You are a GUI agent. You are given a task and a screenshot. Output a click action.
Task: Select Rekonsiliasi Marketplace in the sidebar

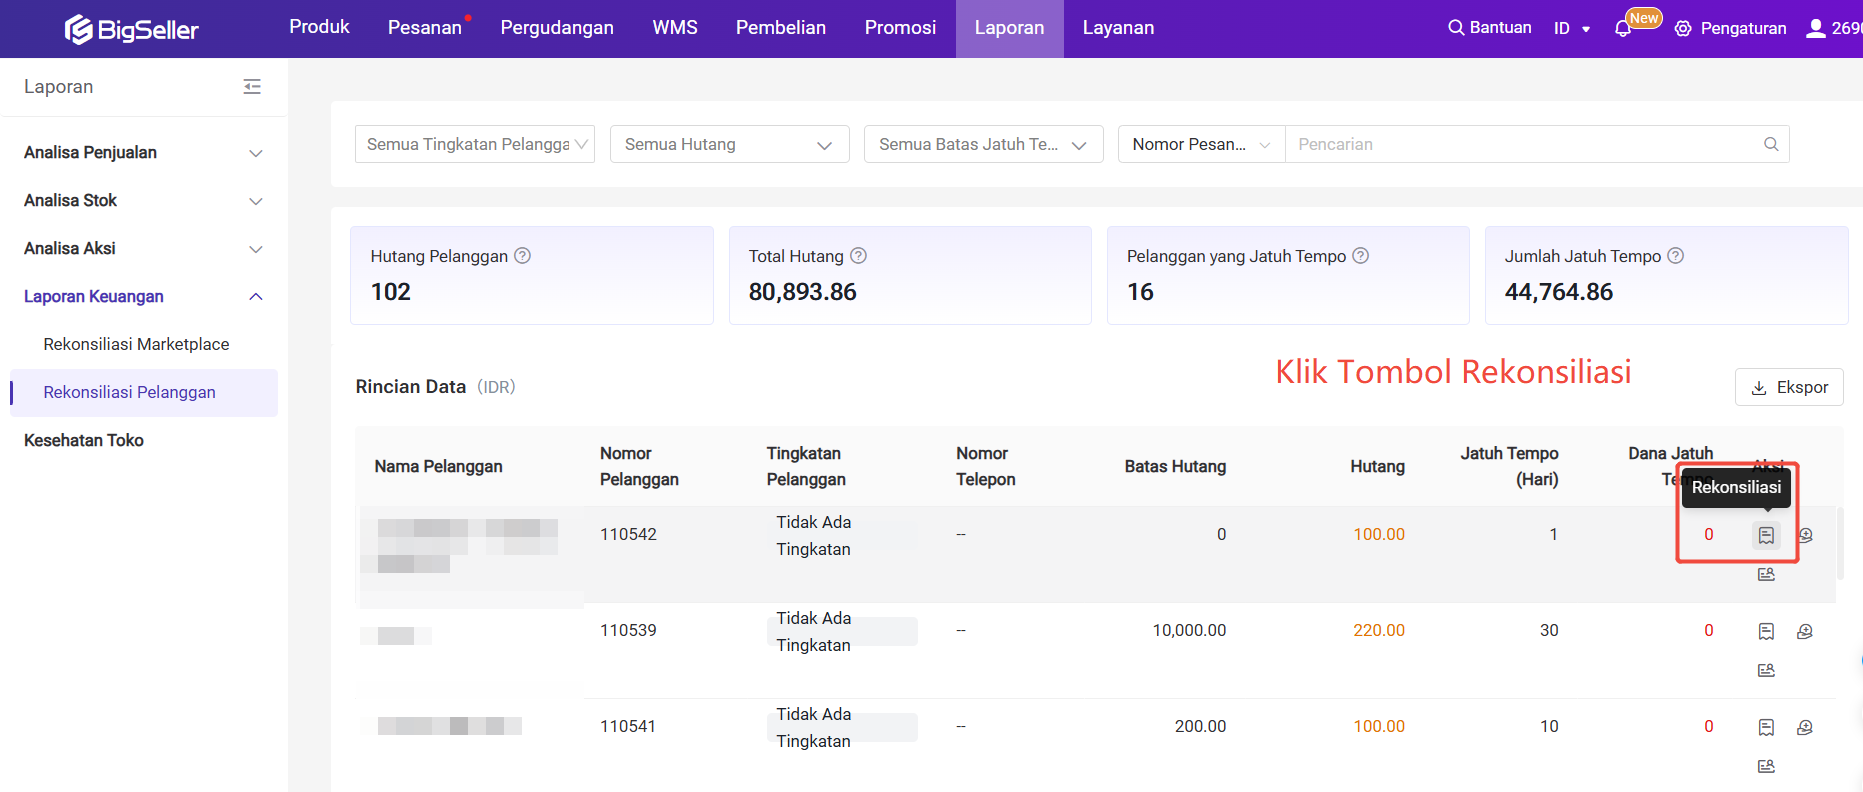click(136, 344)
